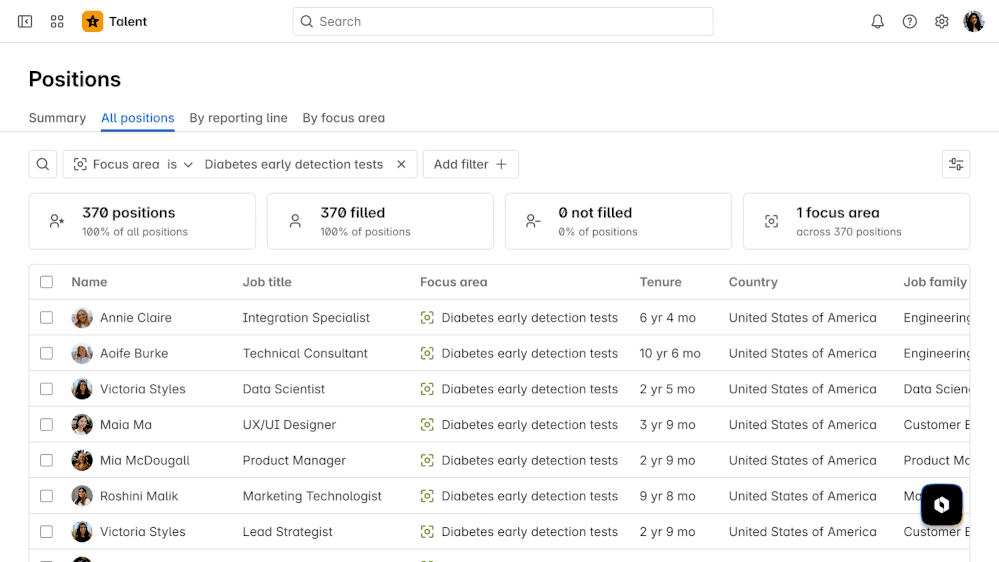Check the Data Scientist row checkbox
This screenshot has height=562, width=999.
click(47, 389)
